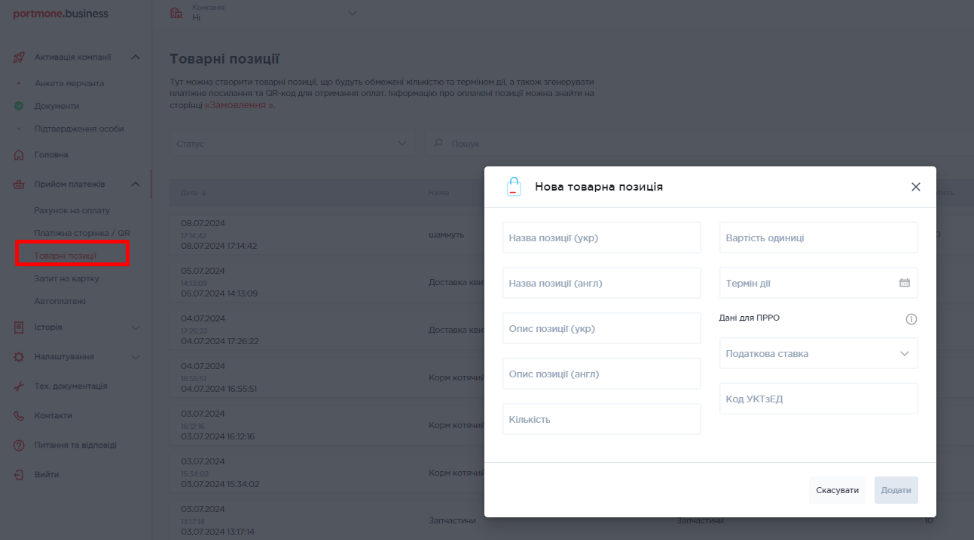Focus the Назва позиції (англ) field
Image resolution: width=974 pixels, height=540 pixels.
[x=601, y=283]
